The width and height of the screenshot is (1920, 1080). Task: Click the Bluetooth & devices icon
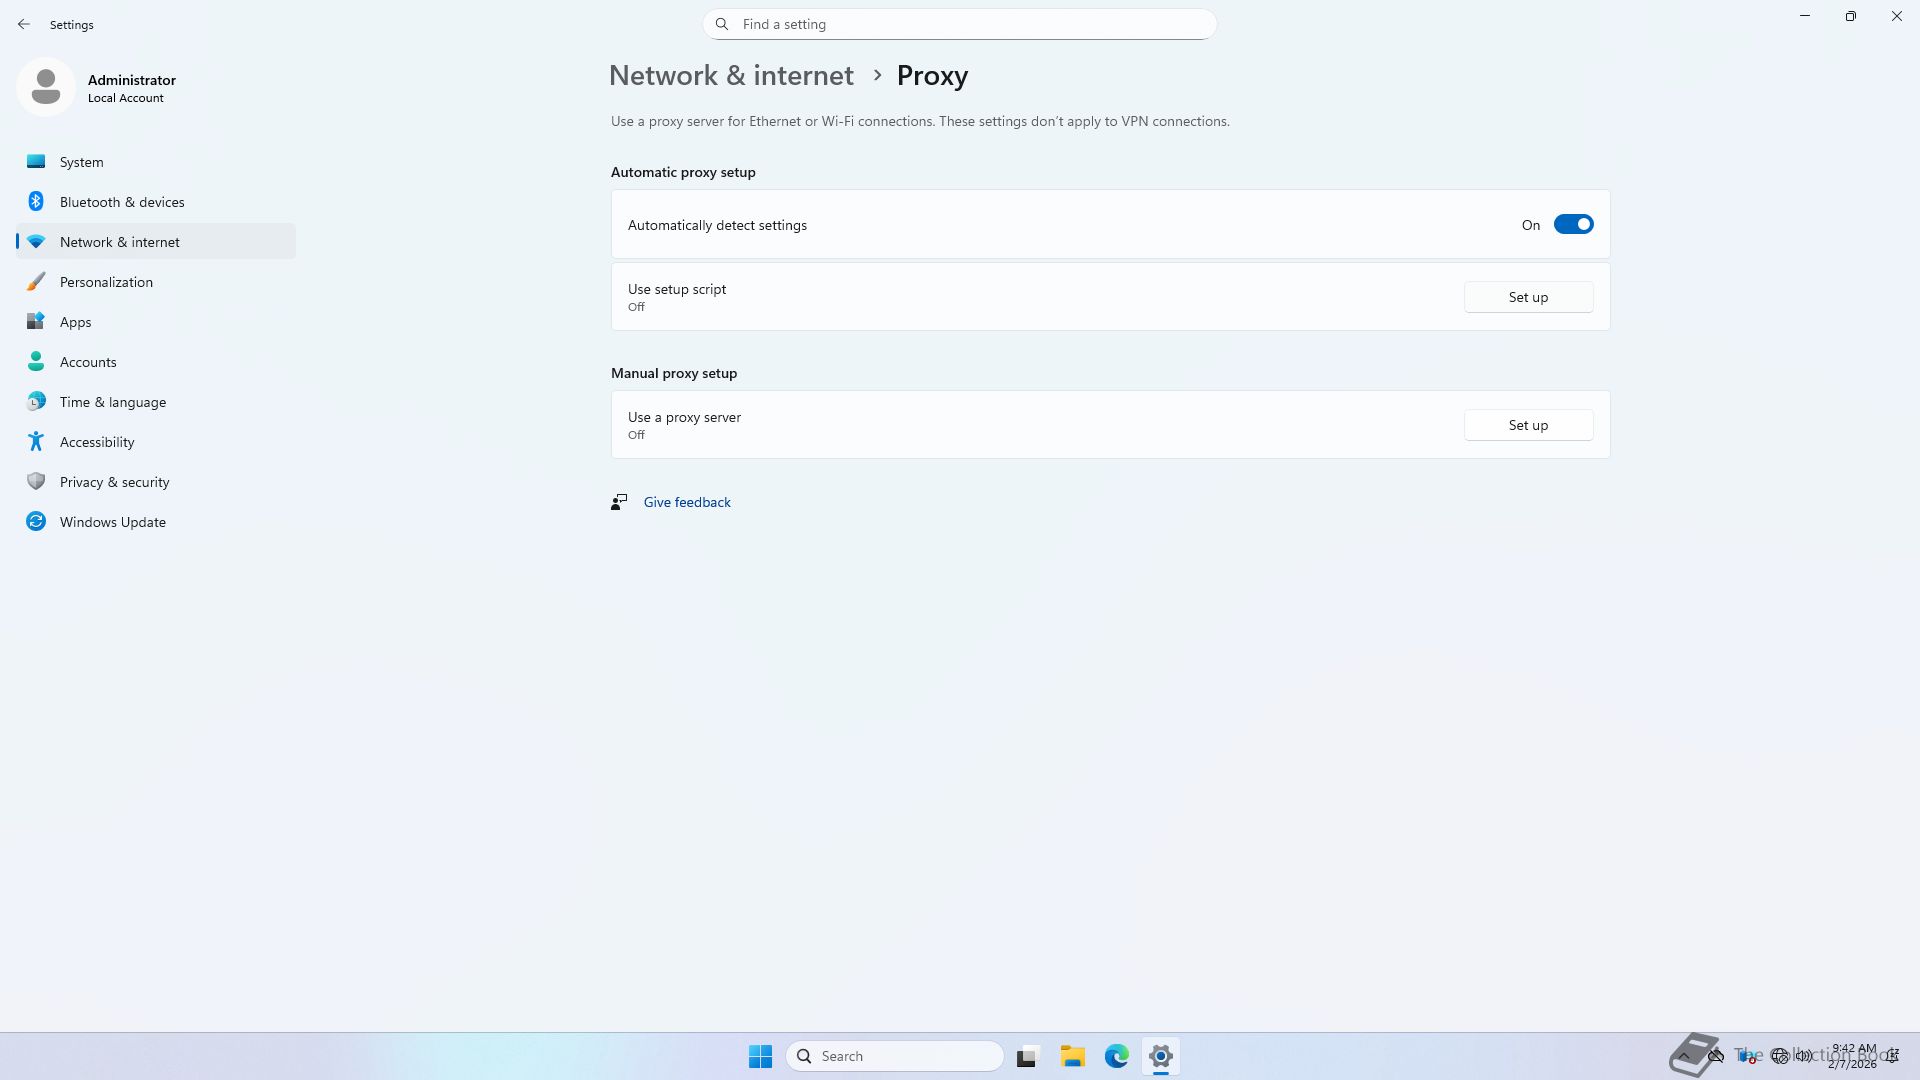[36, 202]
